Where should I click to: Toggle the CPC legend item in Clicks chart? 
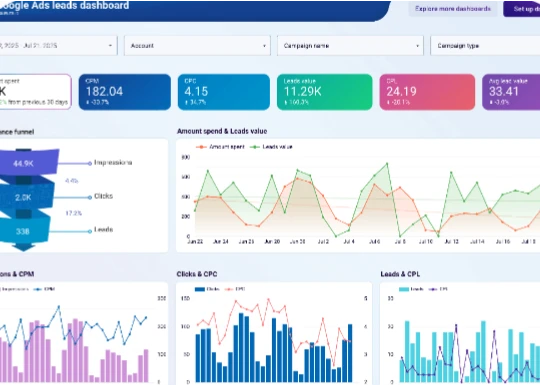tap(236, 289)
